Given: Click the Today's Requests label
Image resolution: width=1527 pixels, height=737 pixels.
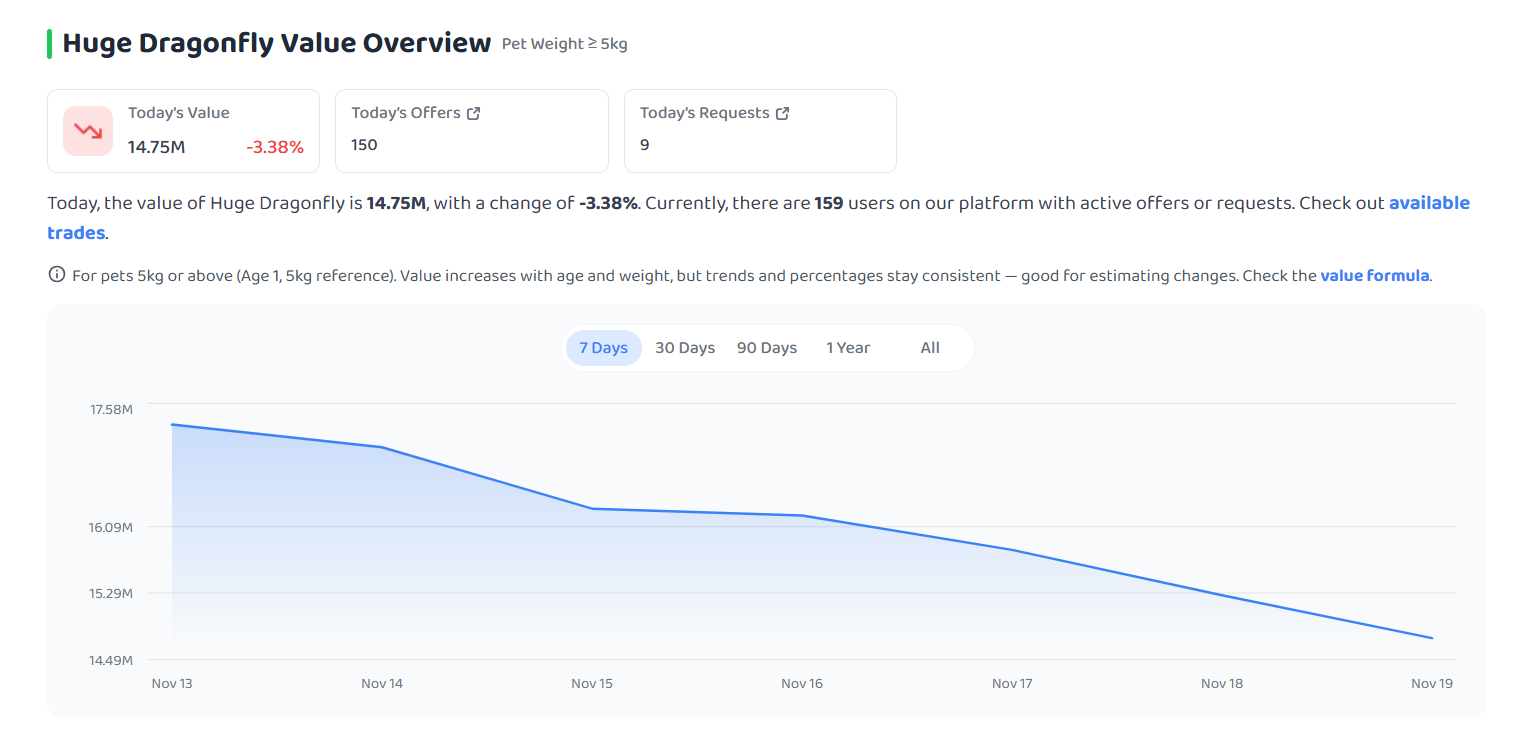Looking at the screenshot, I should tap(705, 113).
